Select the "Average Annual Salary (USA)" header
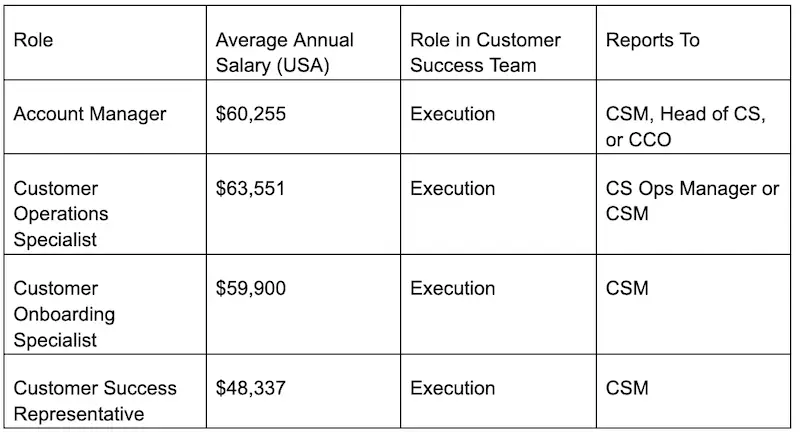This screenshot has height=434, width=800. (x=283, y=53)
